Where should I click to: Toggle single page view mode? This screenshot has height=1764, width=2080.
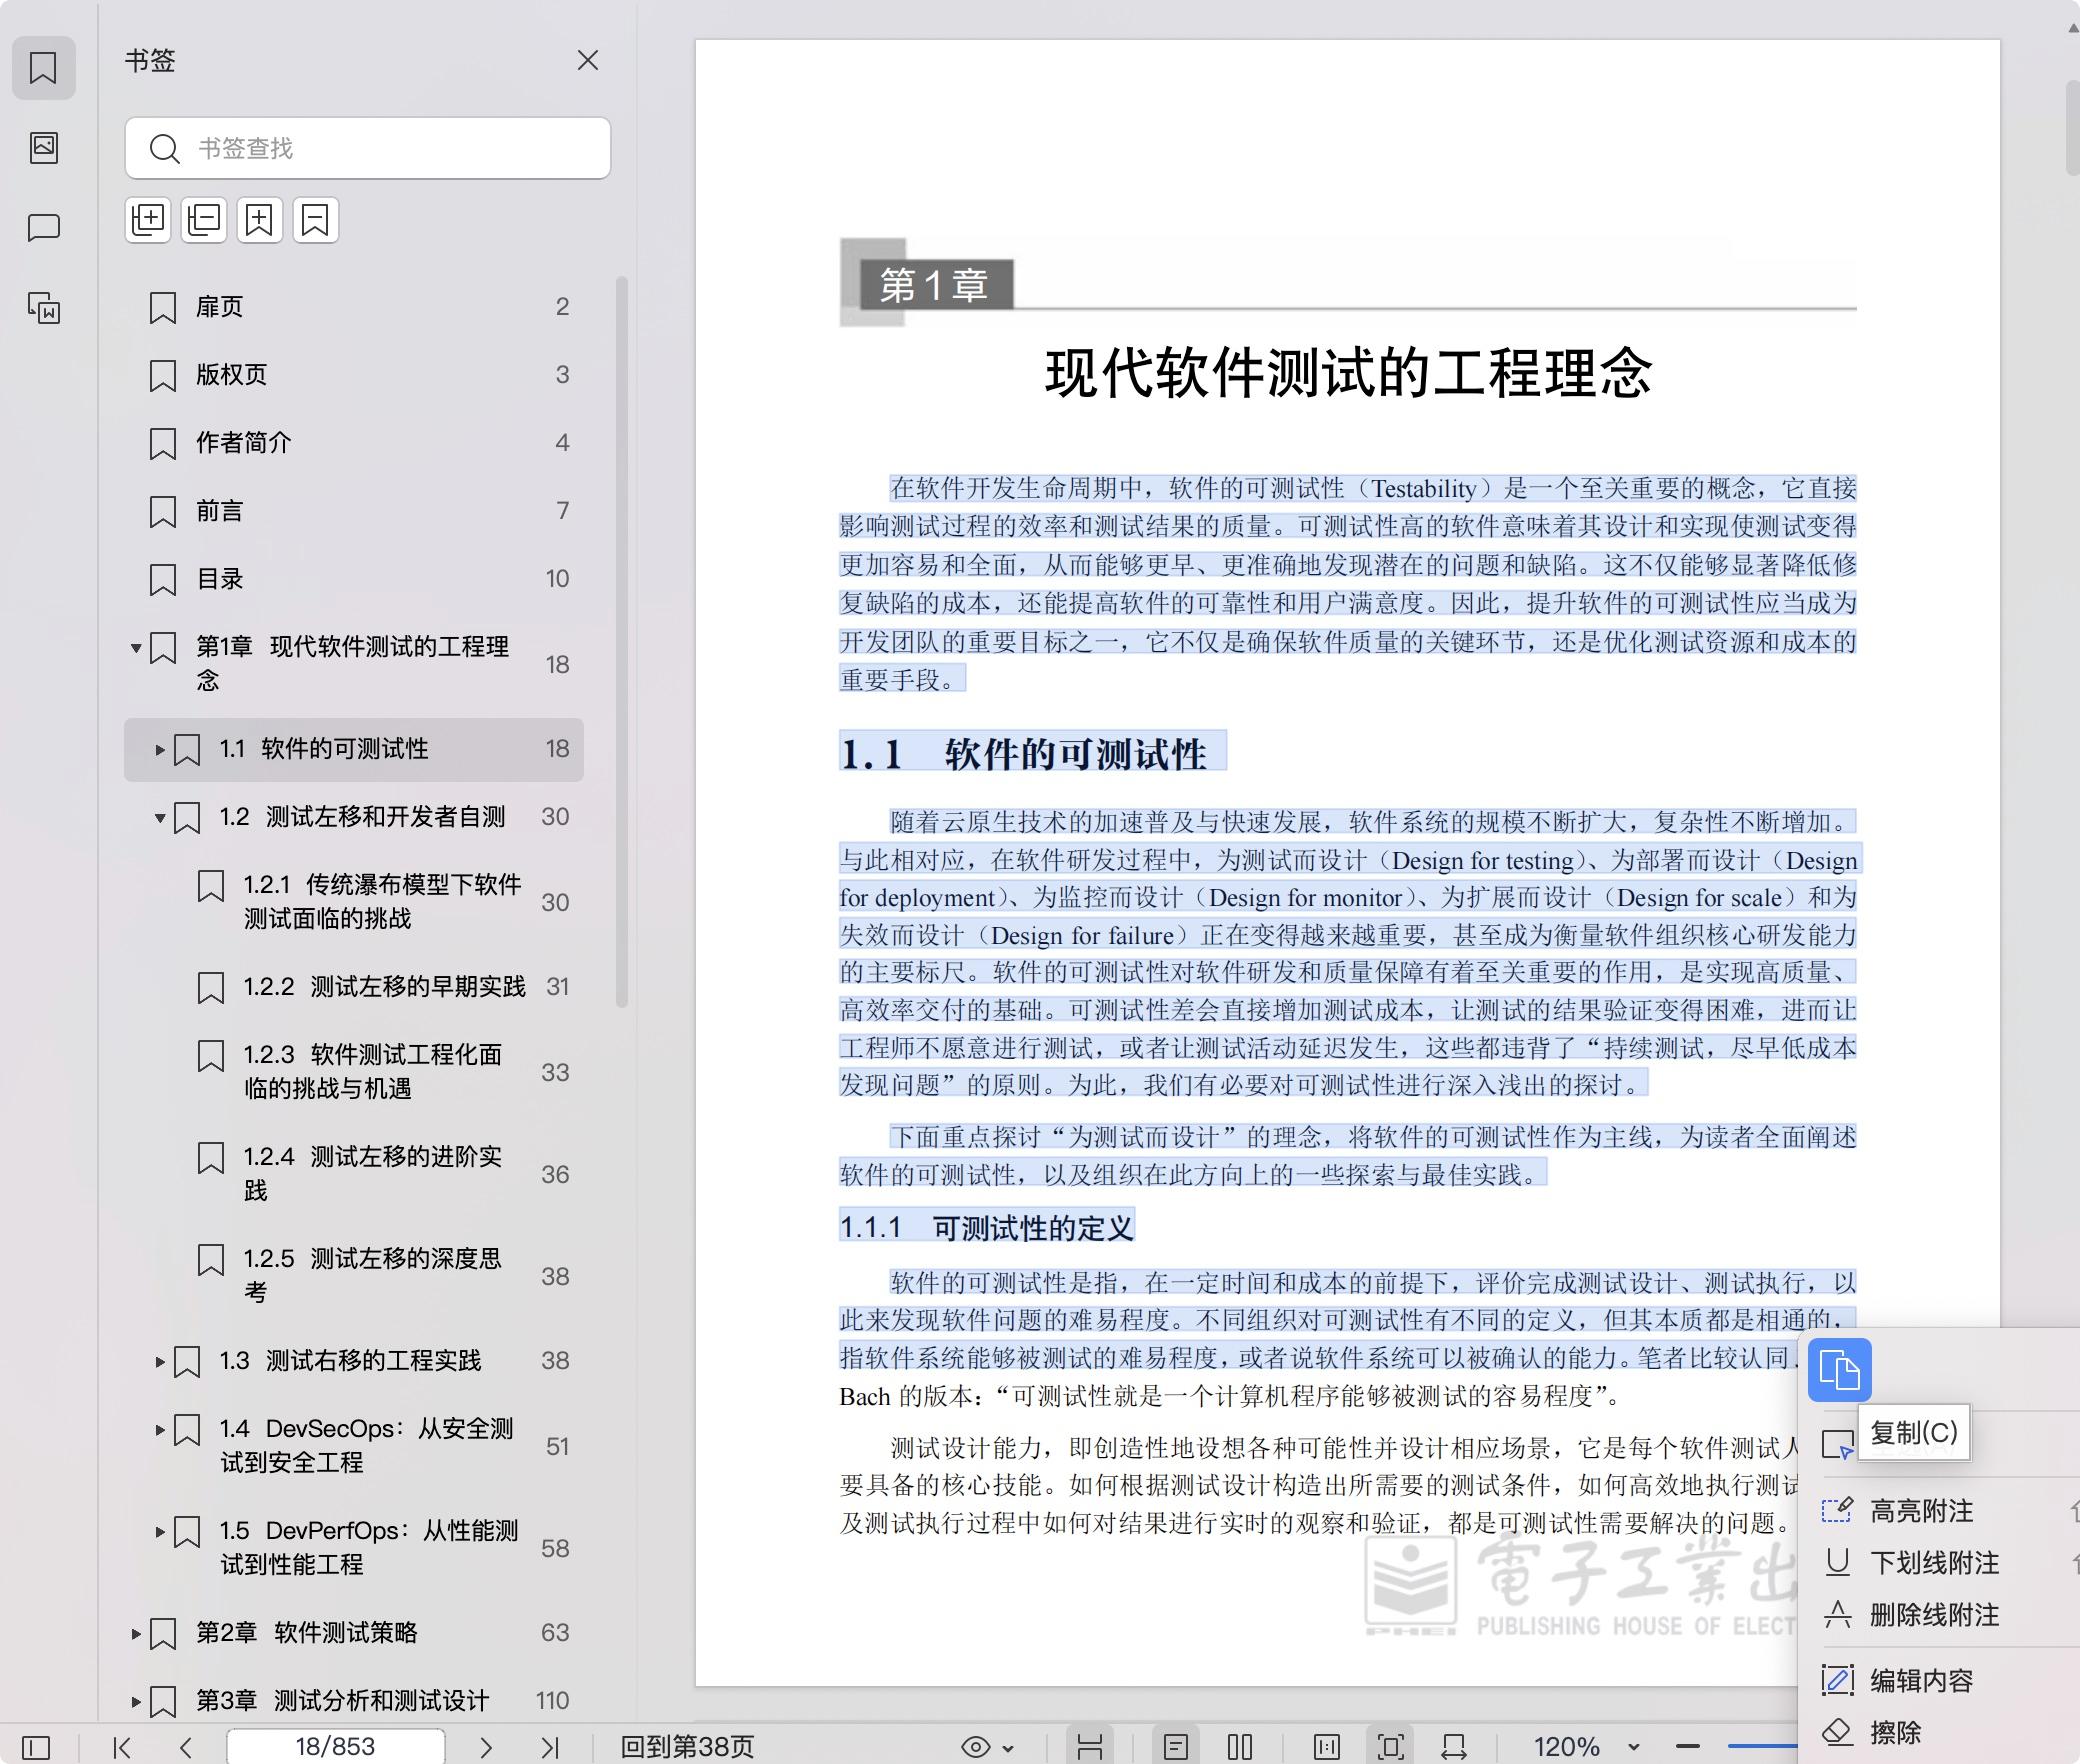(1176, 1747)
